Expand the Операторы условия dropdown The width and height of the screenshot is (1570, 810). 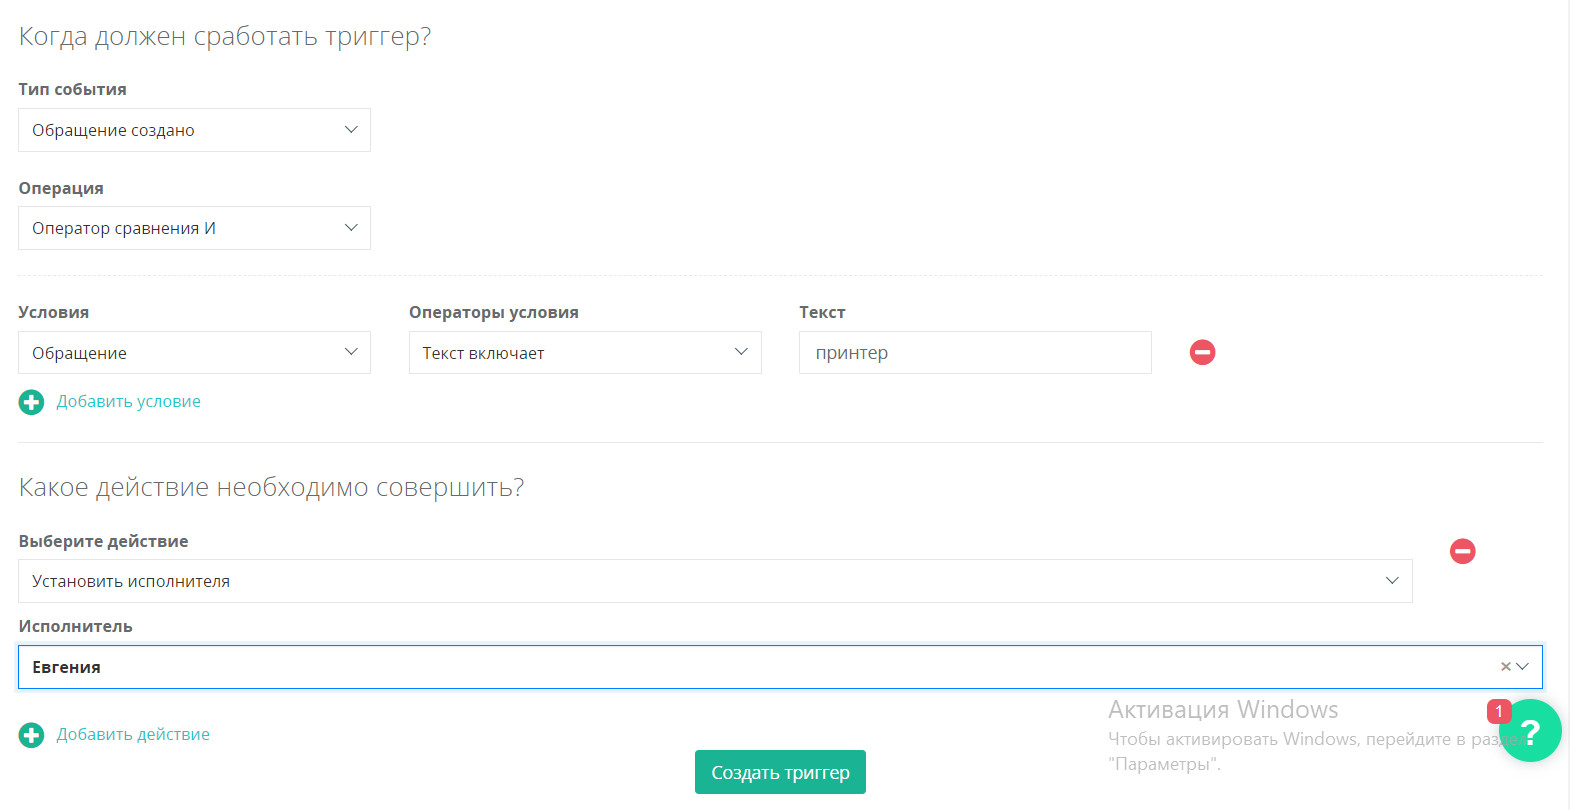pyautogui.click(x=584, y=353)
